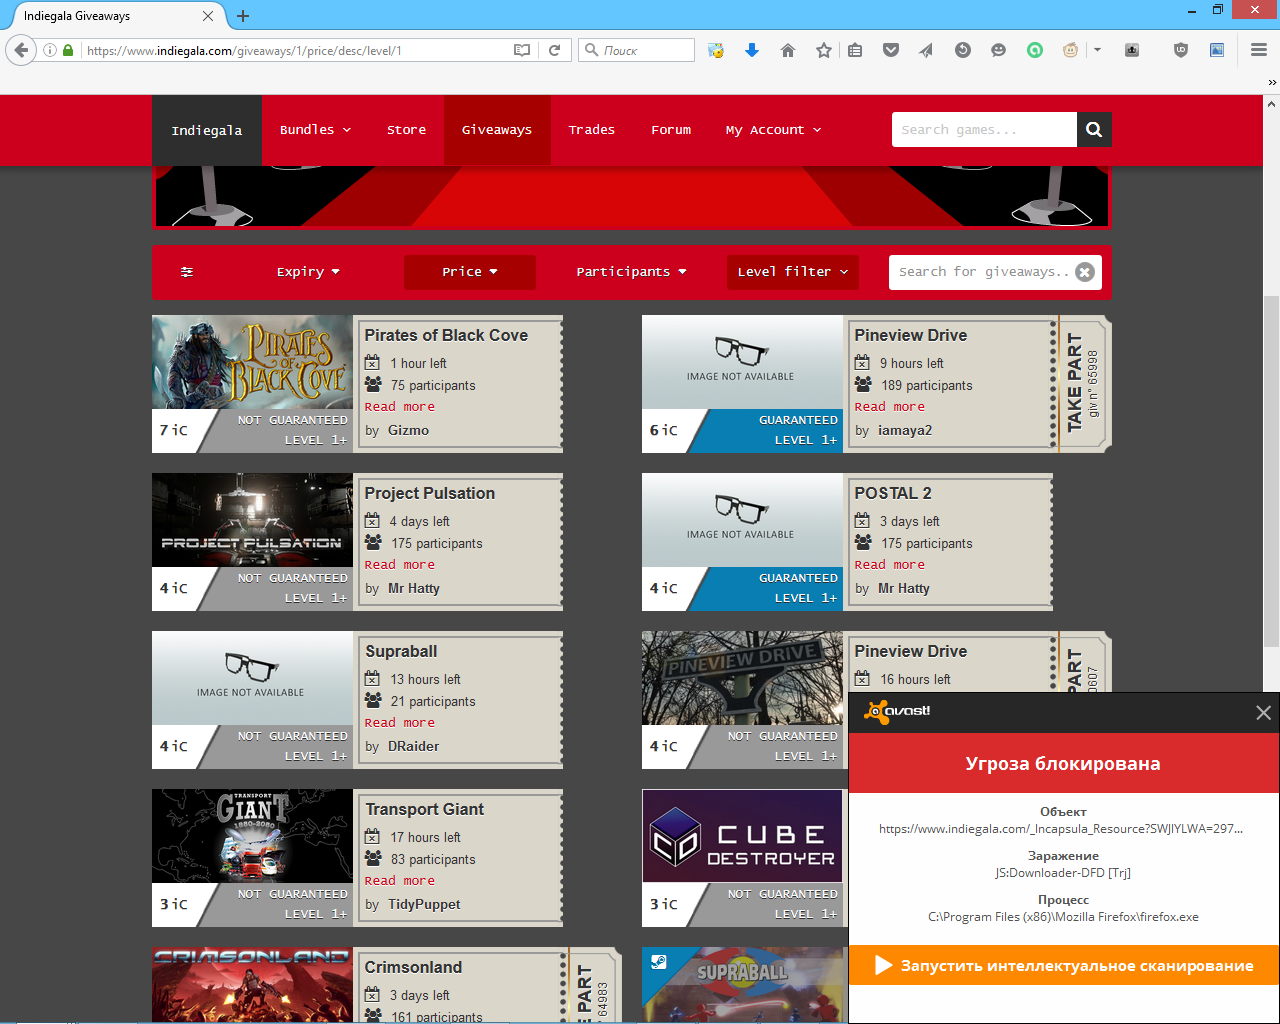Go to the browser home page

coord(788,50)
